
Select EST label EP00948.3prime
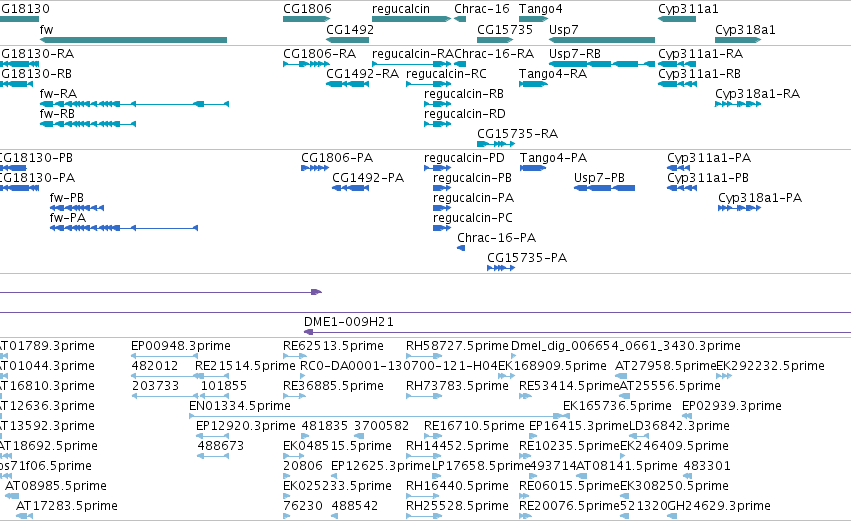point(181,346)
